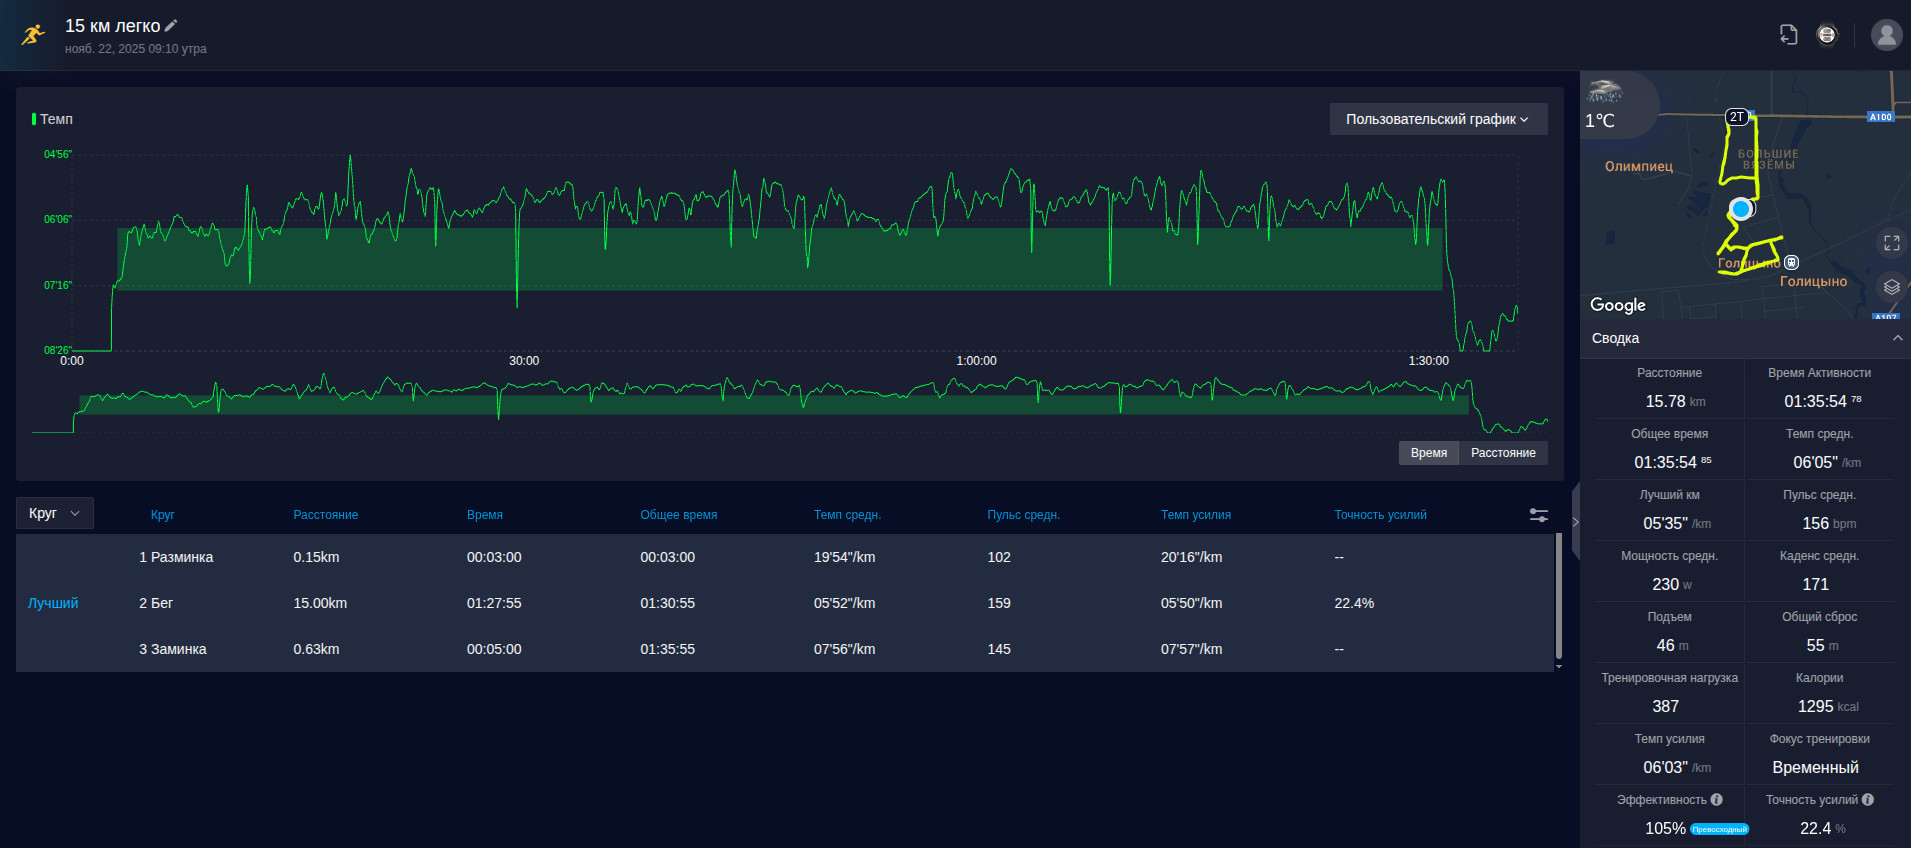The image size is (1911, 848).
Task: Open lap table column settings icon
Action: [1539, 515]
